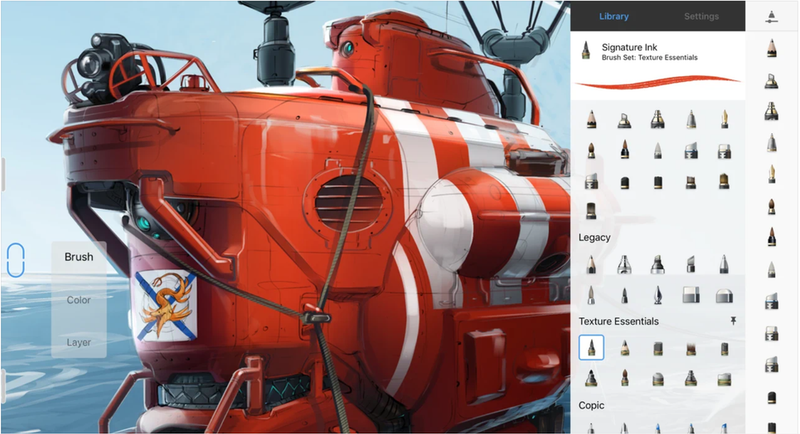
Task: Select Brush in the floating menu
Action: point(79,257)
